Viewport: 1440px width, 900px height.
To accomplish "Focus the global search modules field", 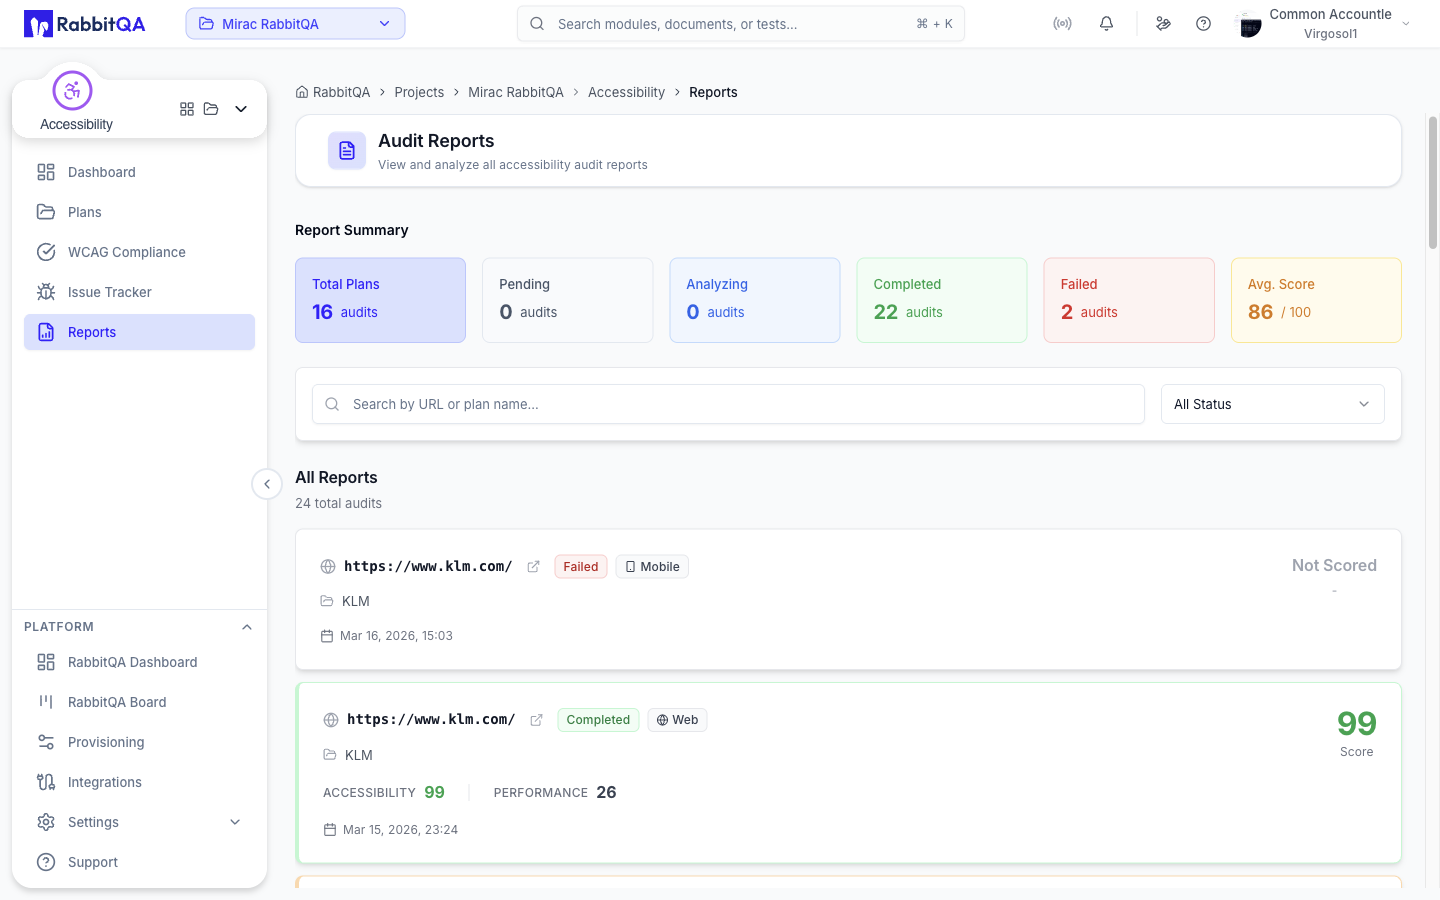I will pos(741,24).
